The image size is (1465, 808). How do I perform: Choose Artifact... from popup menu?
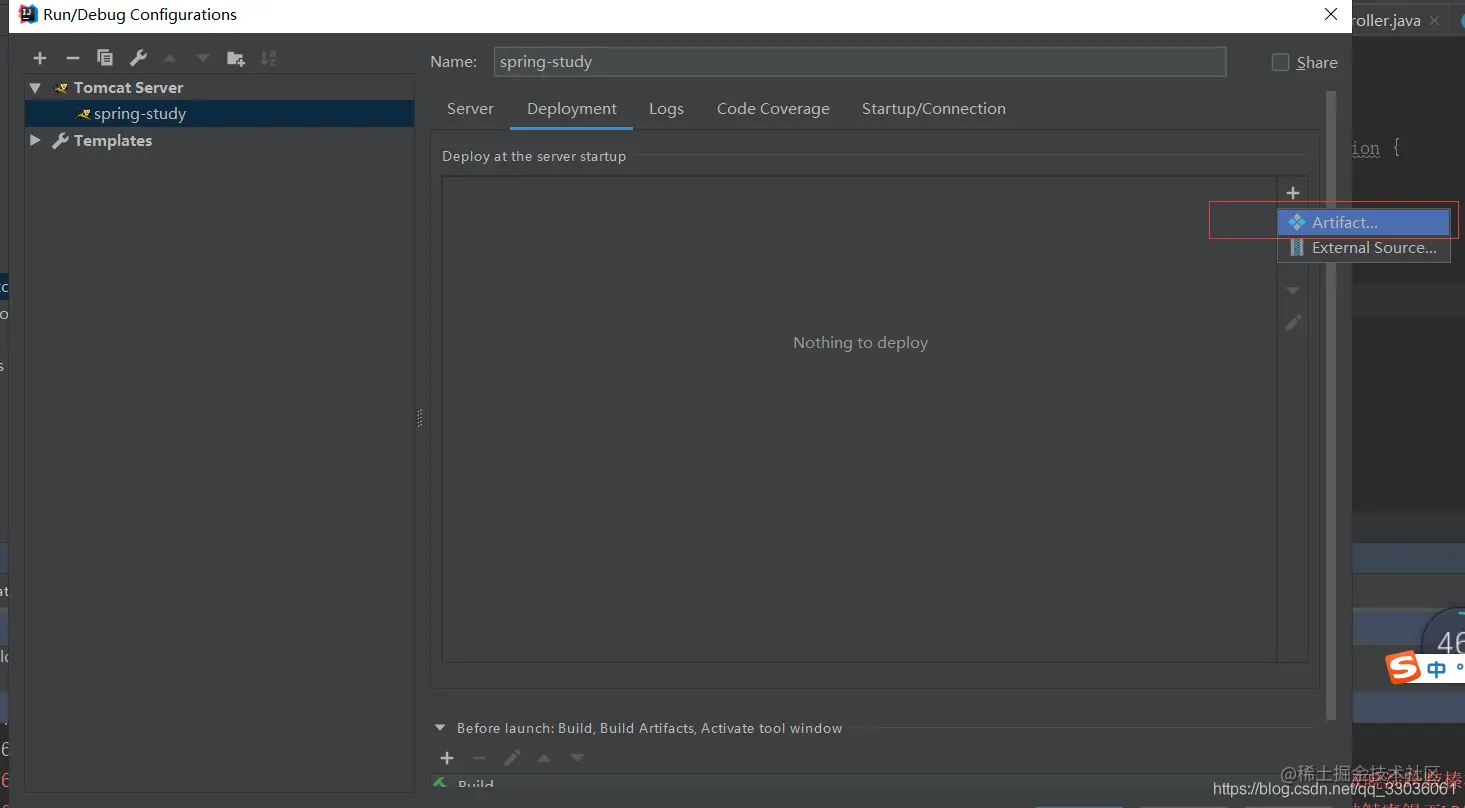point(1364,222)
